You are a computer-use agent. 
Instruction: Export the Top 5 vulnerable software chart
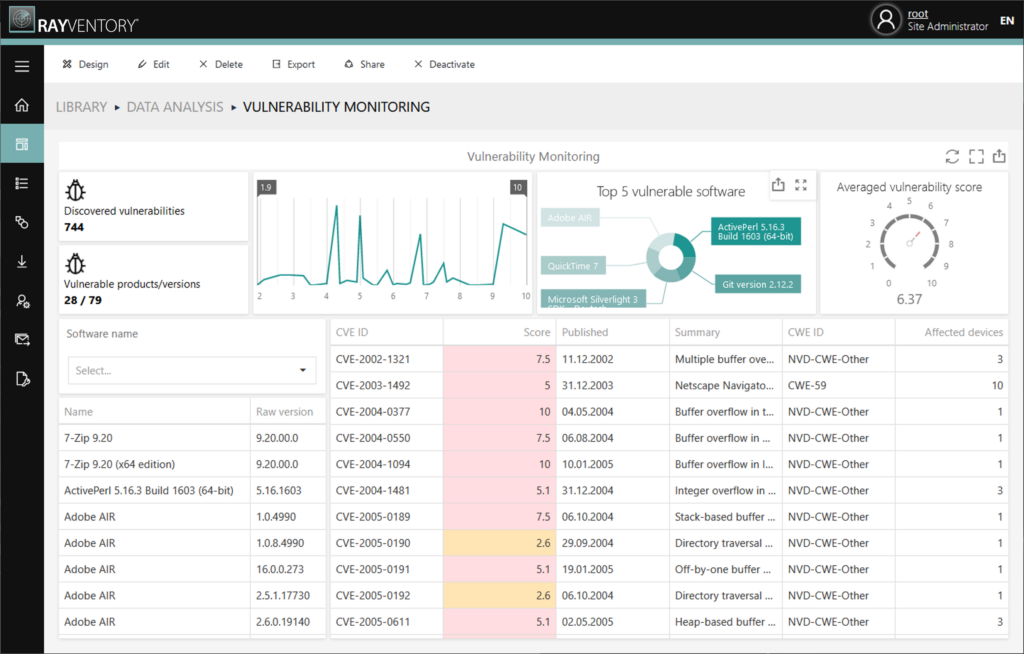pyautogui.click(x=778, y=185)
